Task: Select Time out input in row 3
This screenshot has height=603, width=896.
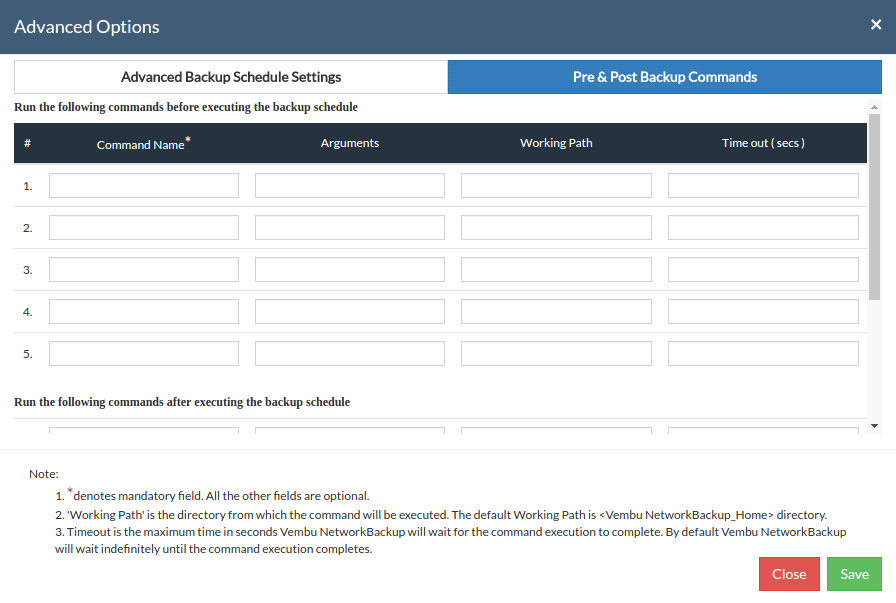Action: click(x=763, y=269)
